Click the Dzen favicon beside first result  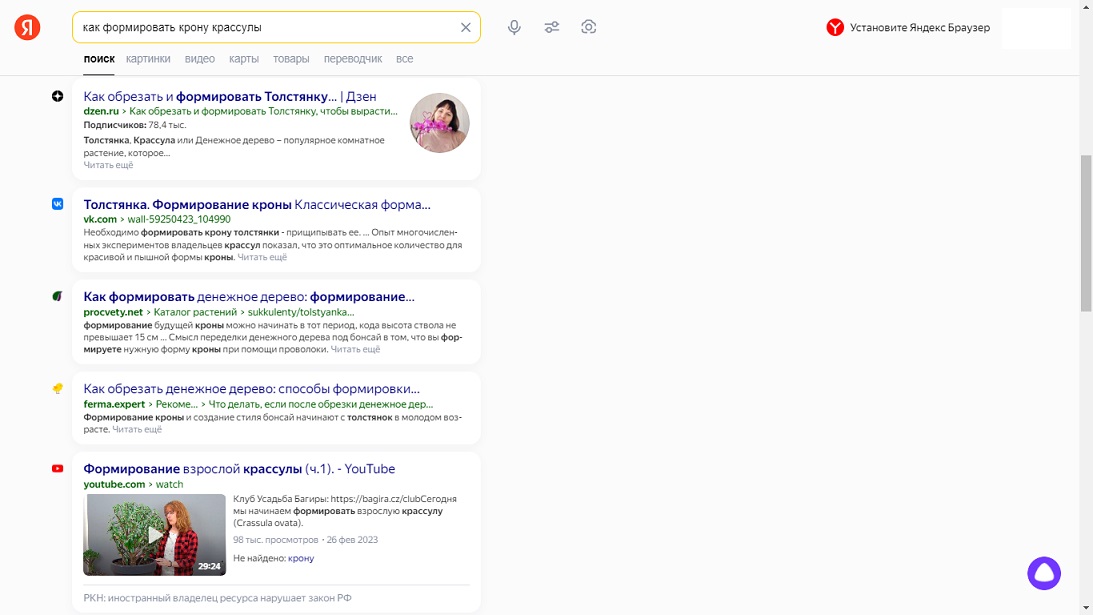[58, 96]
